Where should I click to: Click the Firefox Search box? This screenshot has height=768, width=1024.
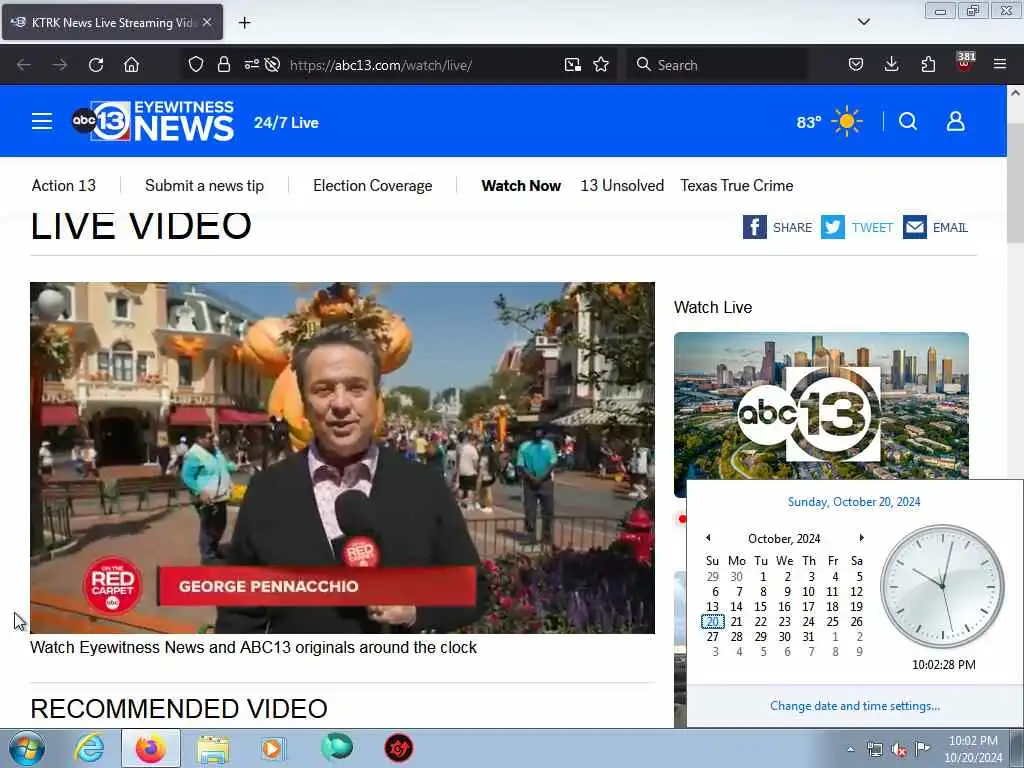716,65
